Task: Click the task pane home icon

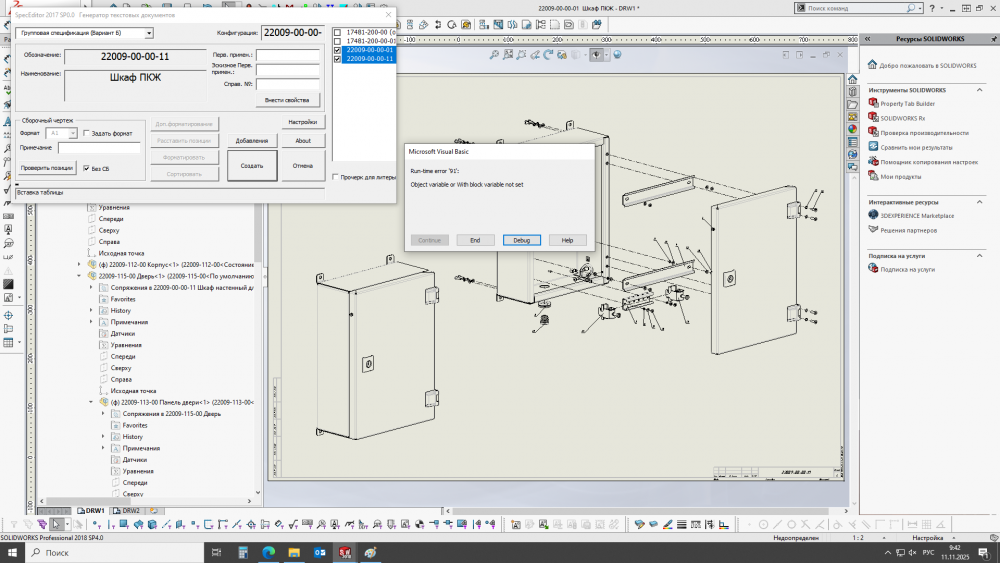Action: point(852,79)
